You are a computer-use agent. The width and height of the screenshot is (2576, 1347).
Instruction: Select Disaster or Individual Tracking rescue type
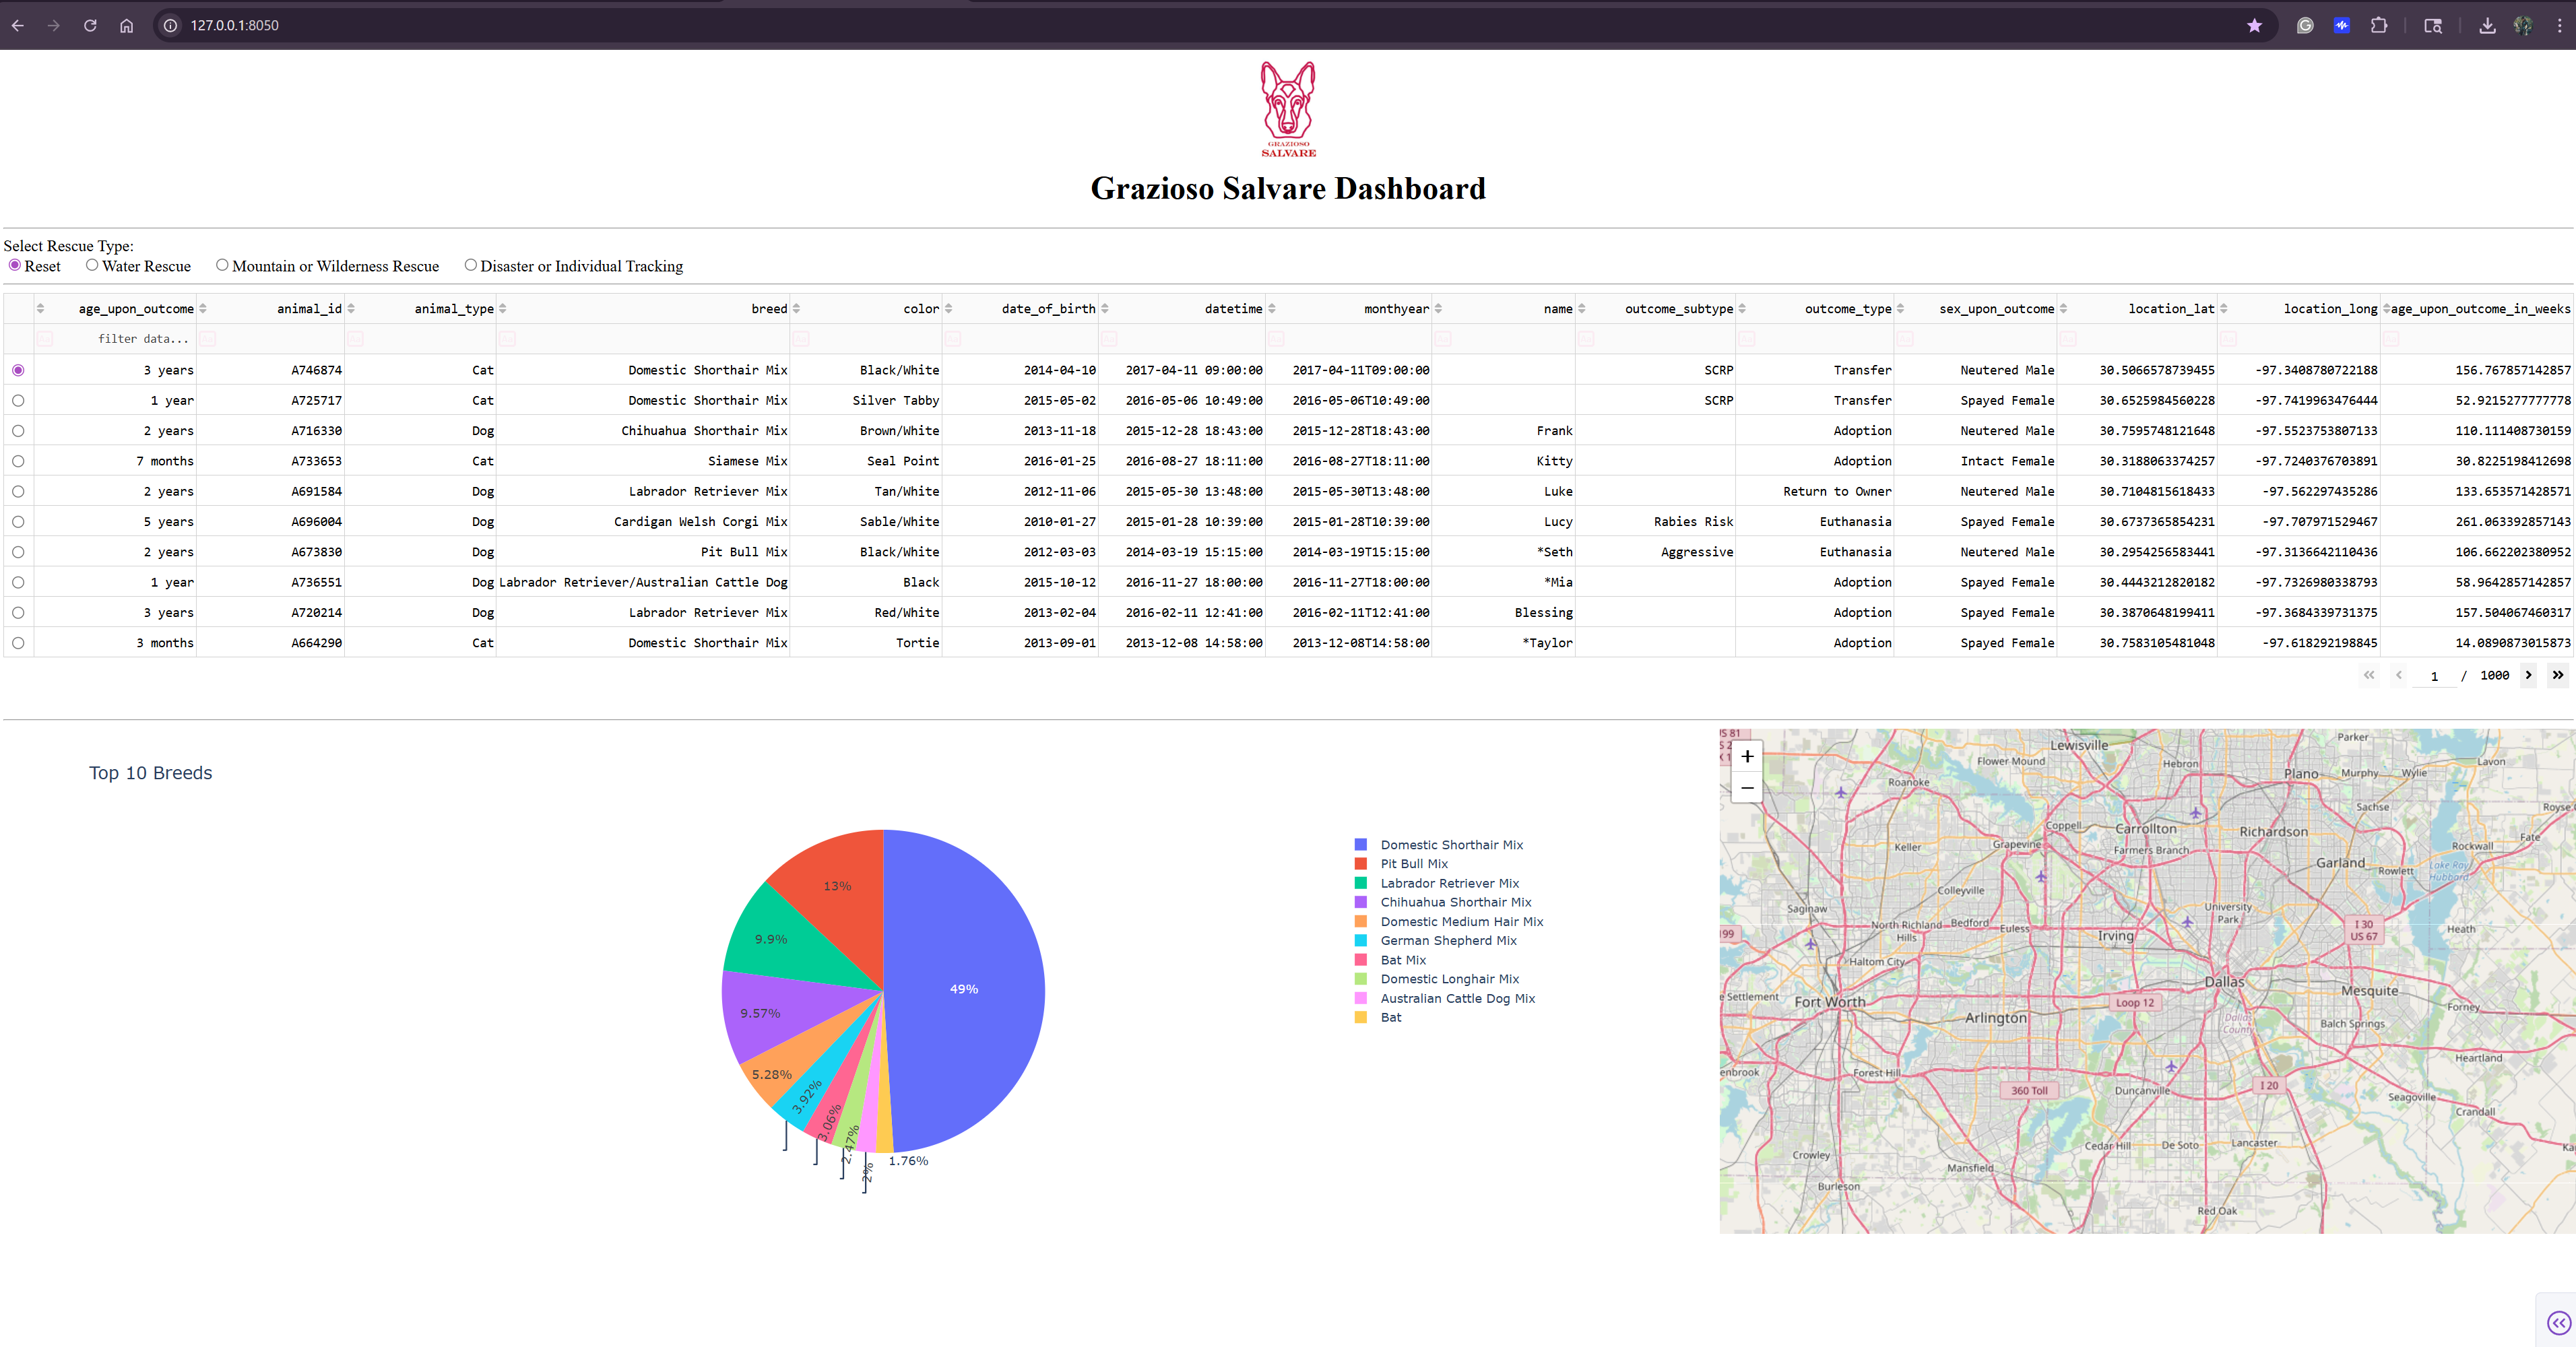pyautogui.click(x=471, y=265)
